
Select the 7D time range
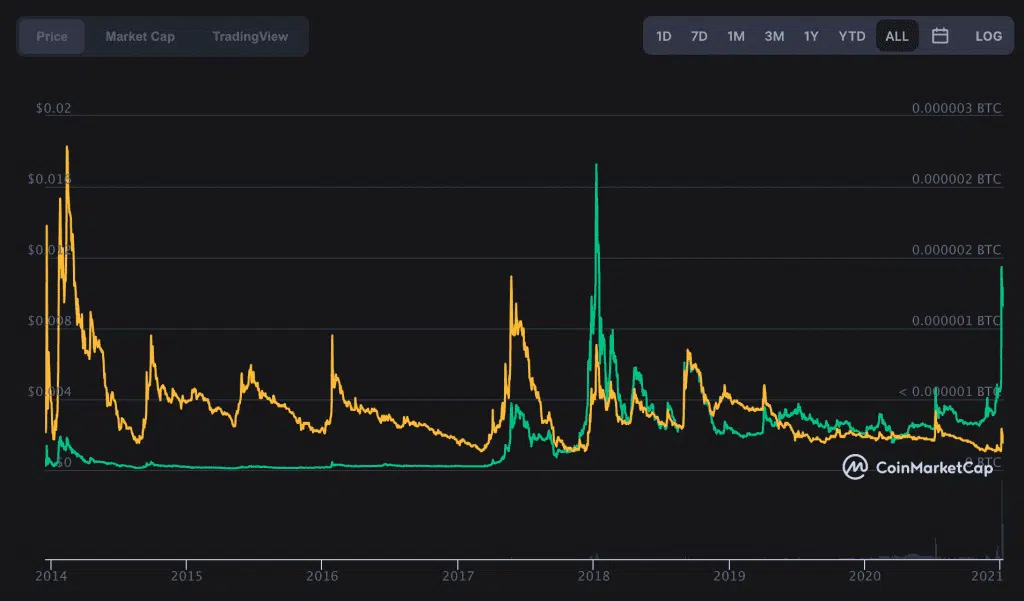699,36
